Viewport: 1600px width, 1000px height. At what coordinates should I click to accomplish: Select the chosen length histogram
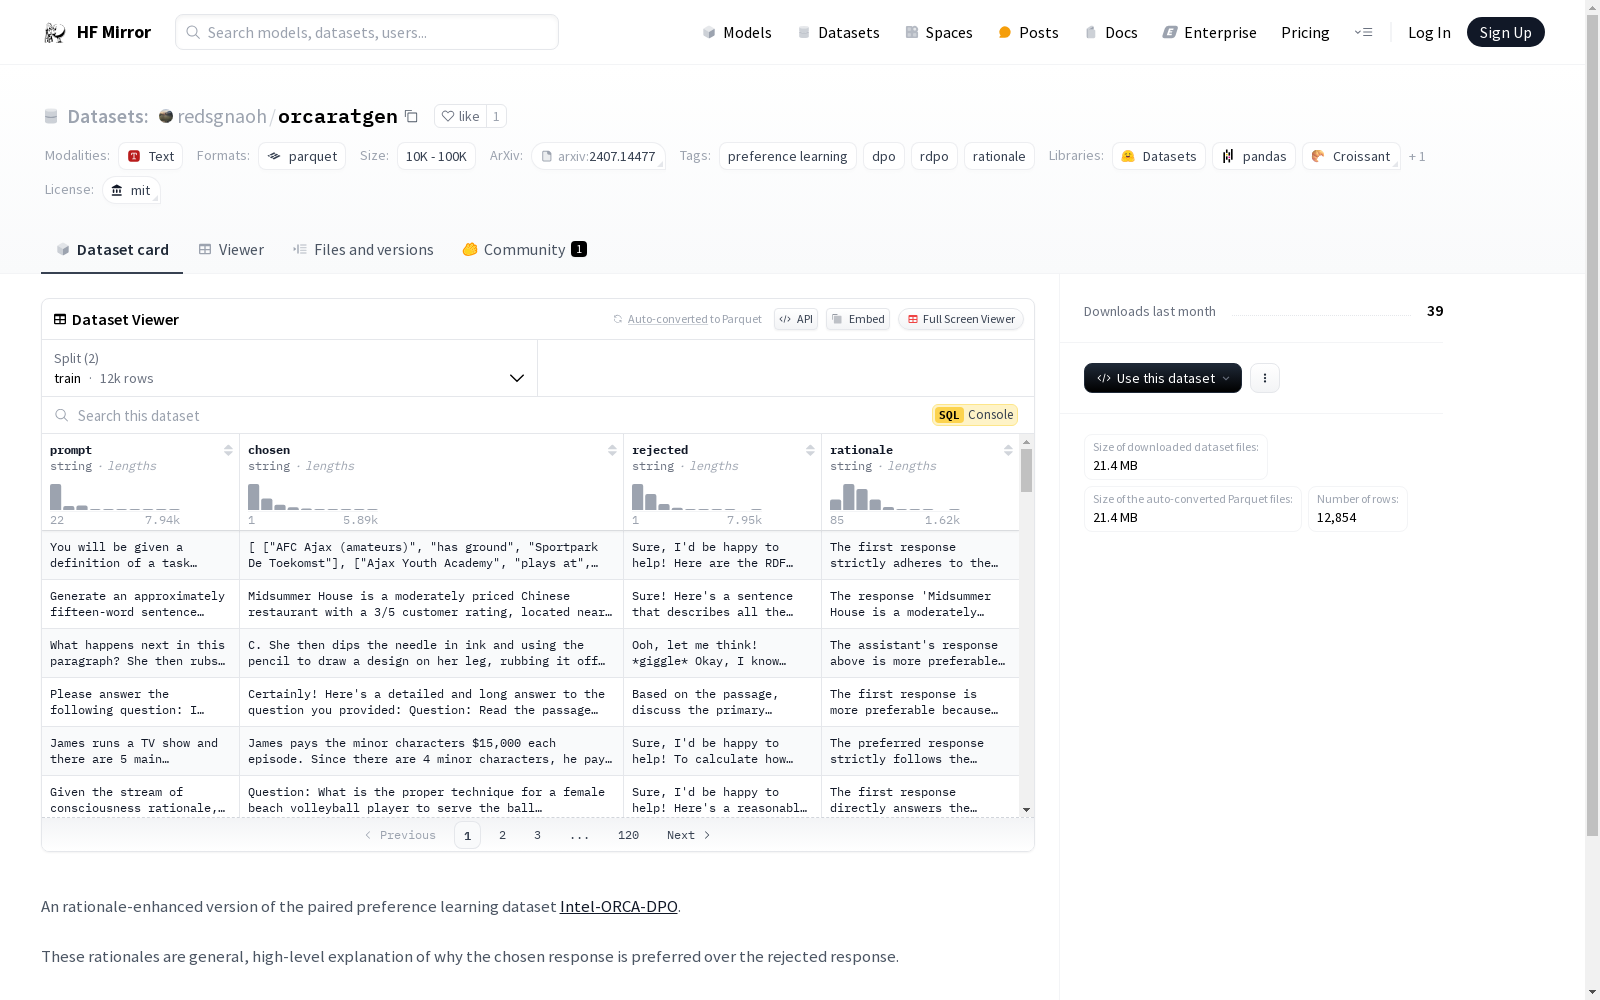[x=313, y=498]
